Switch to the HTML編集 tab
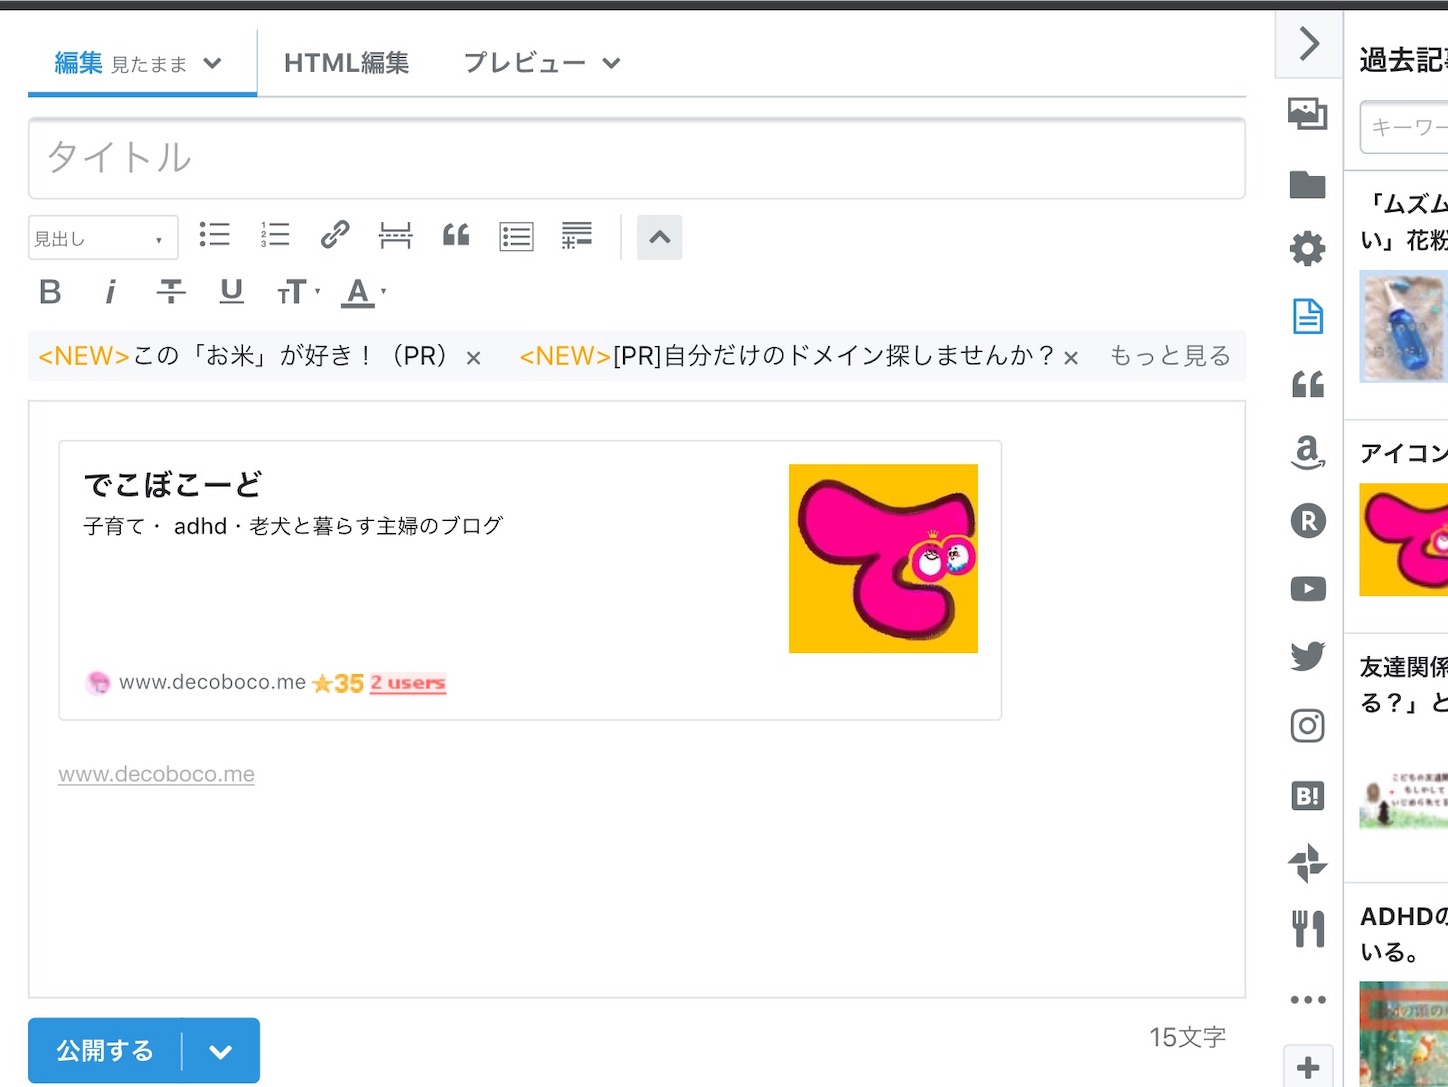1448x1087 pixels. 347,62
